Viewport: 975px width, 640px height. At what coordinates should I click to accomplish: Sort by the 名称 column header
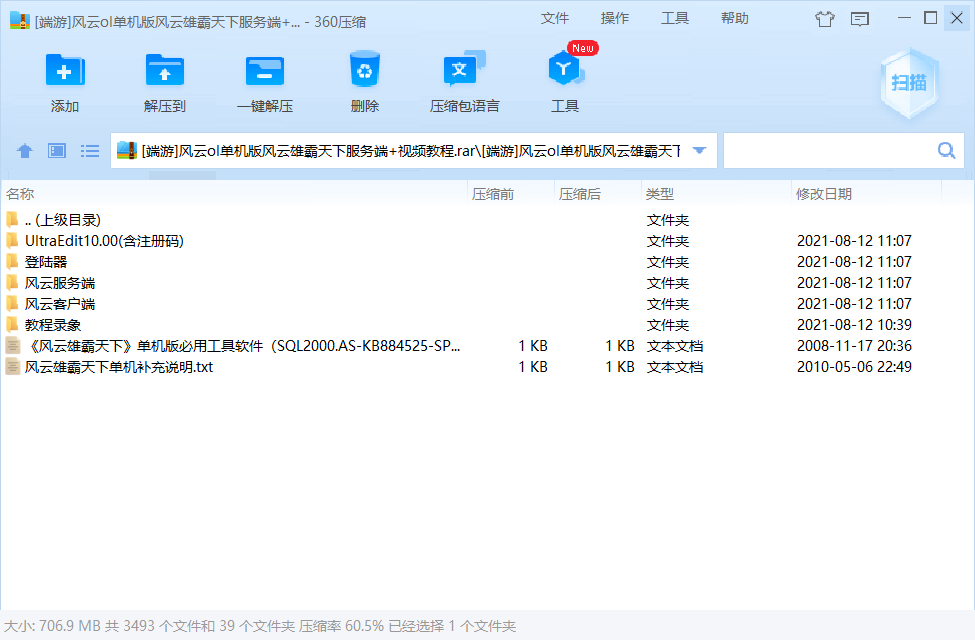tap(234, 194)
